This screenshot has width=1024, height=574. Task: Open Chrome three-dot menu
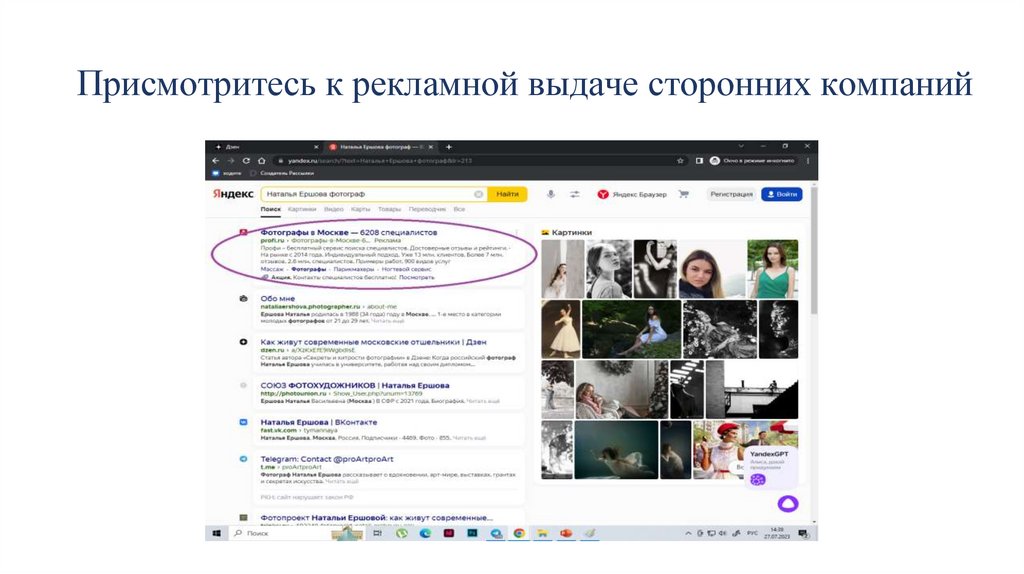coord(808,160)
